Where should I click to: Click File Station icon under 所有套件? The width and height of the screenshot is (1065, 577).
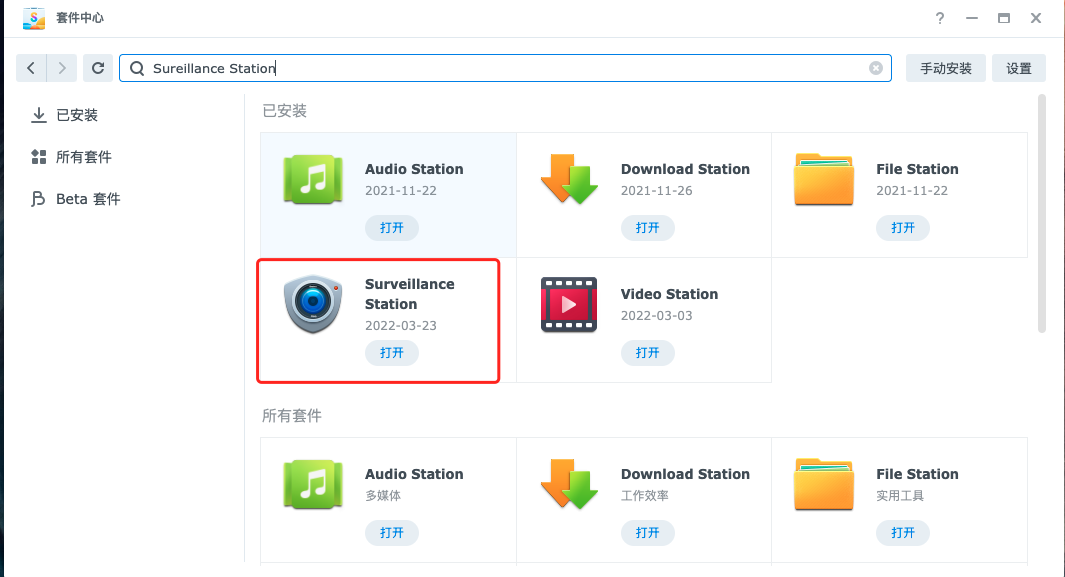click(x=824, y=484)
